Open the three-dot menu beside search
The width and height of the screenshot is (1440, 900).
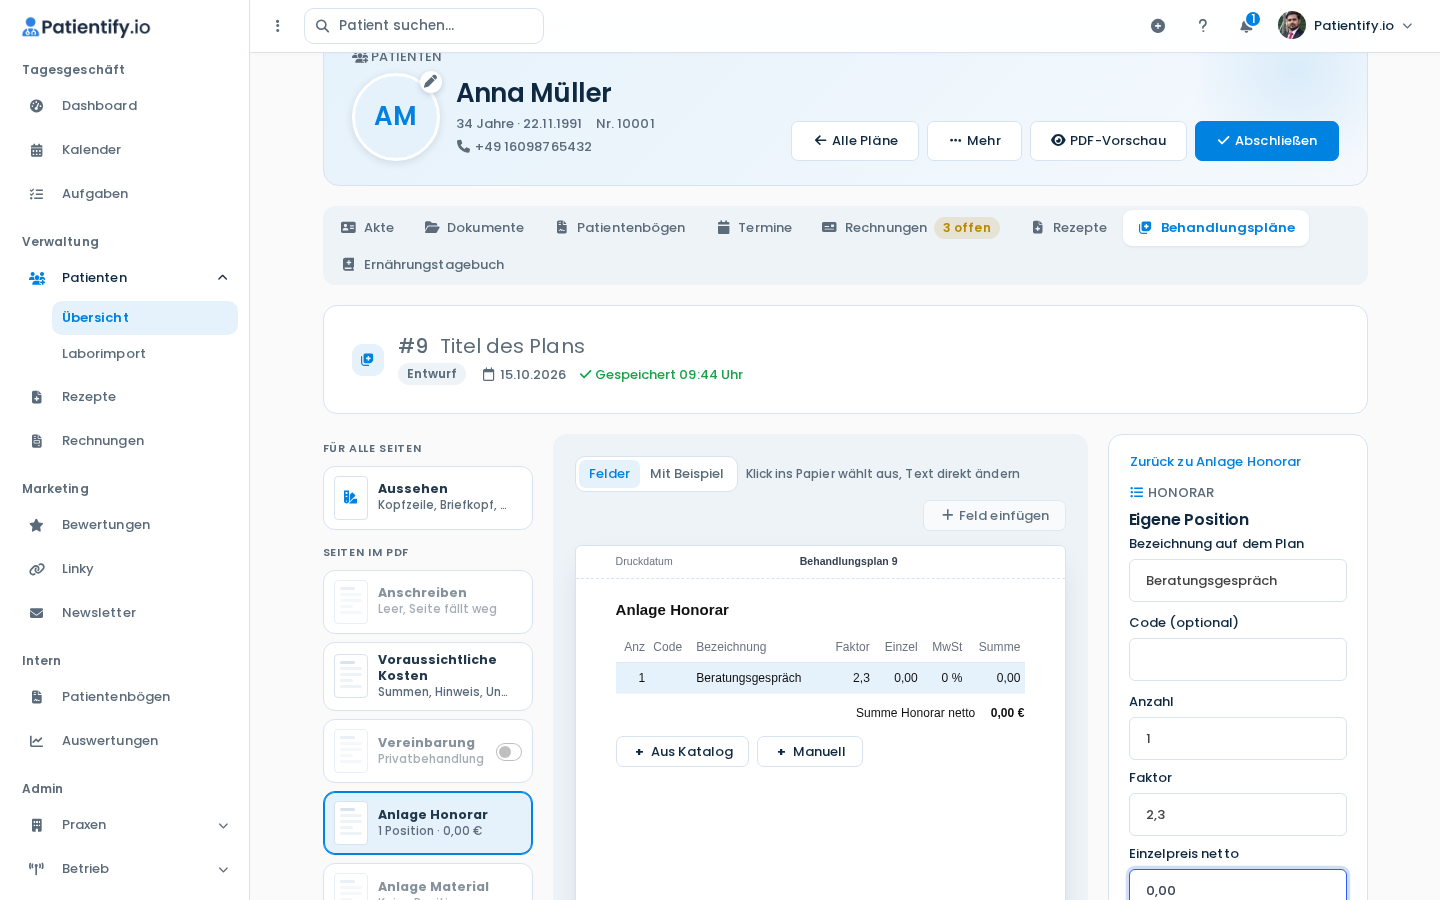pyautogui.click(x=278, y=26)
